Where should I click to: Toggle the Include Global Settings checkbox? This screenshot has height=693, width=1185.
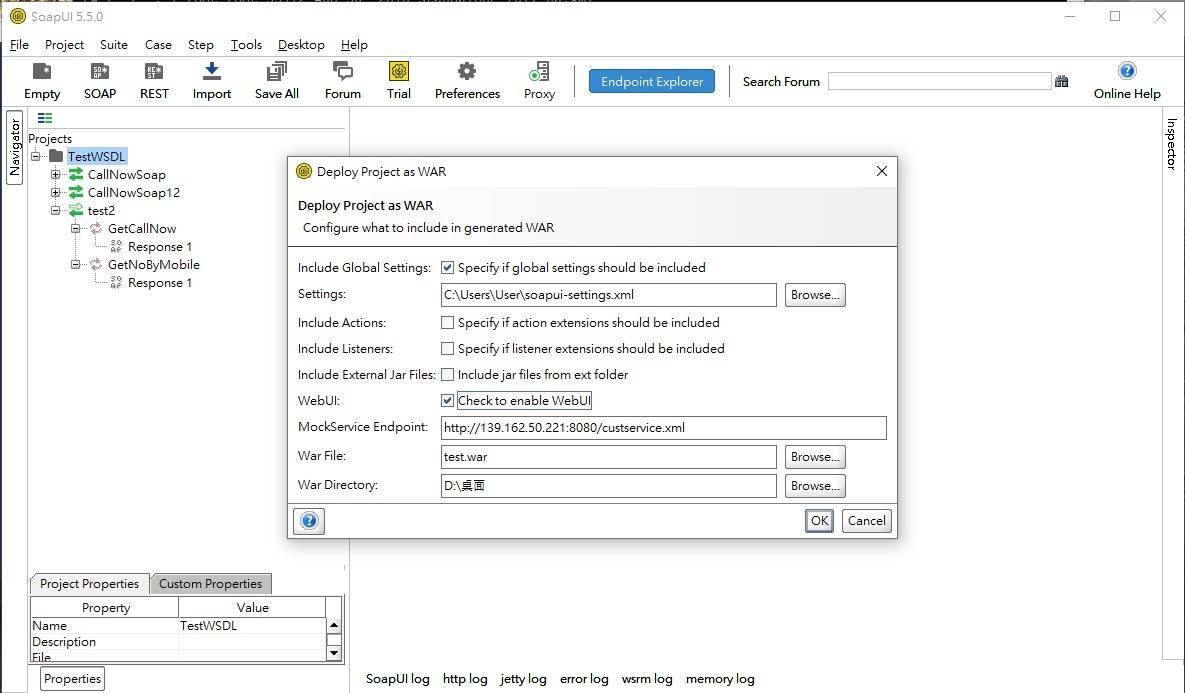click(x=447, y=268)
